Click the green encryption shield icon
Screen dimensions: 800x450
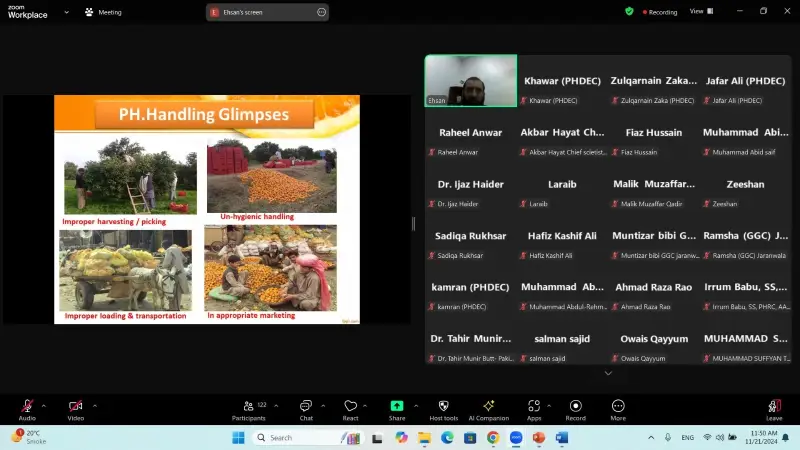[x=629, y=11]
